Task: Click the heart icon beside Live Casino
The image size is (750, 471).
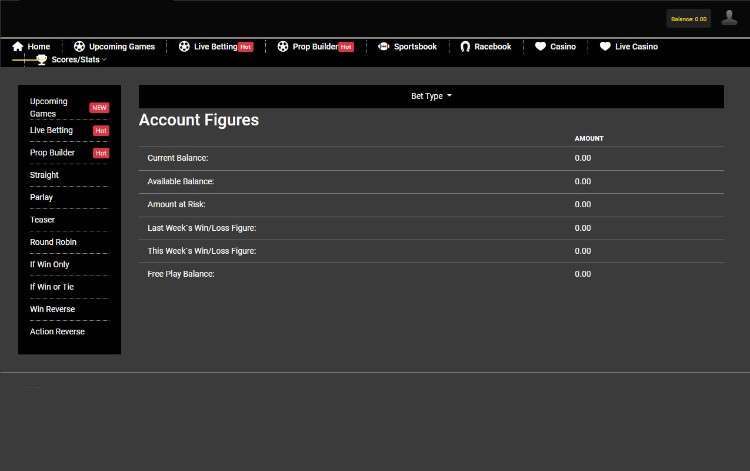Action: pyautogui.click(x=605, y=47)
